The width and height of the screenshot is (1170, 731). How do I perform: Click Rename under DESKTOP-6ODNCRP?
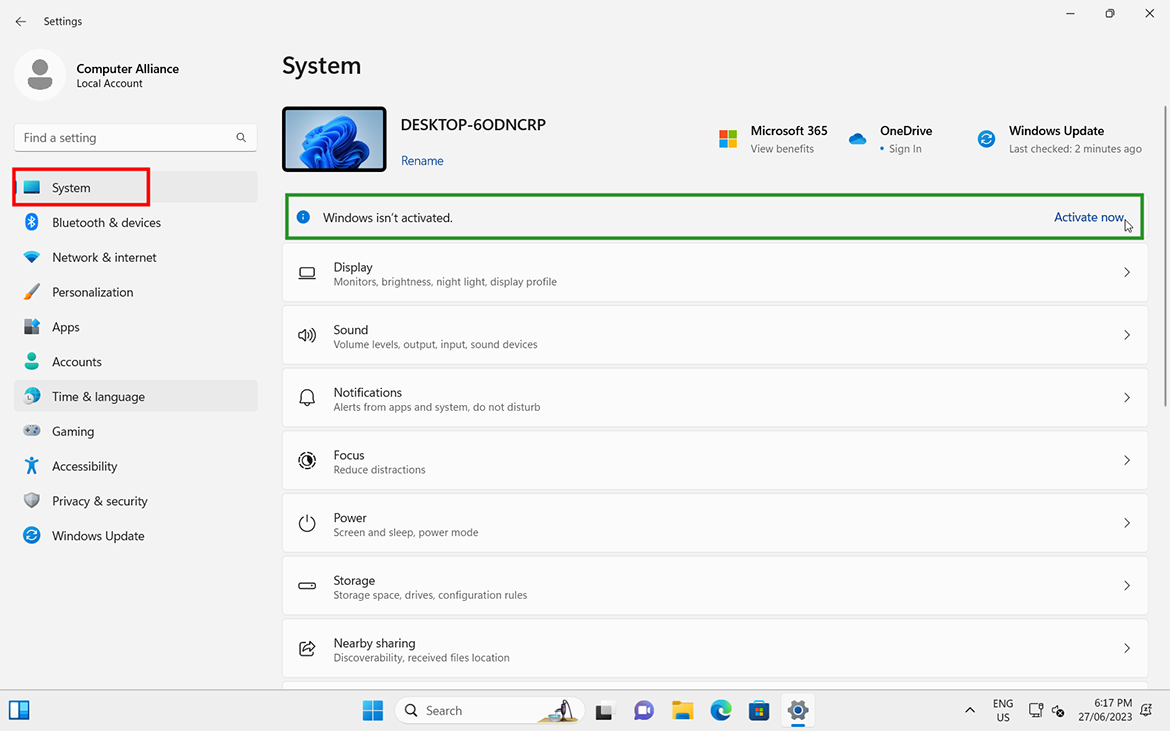pos(422,160)
